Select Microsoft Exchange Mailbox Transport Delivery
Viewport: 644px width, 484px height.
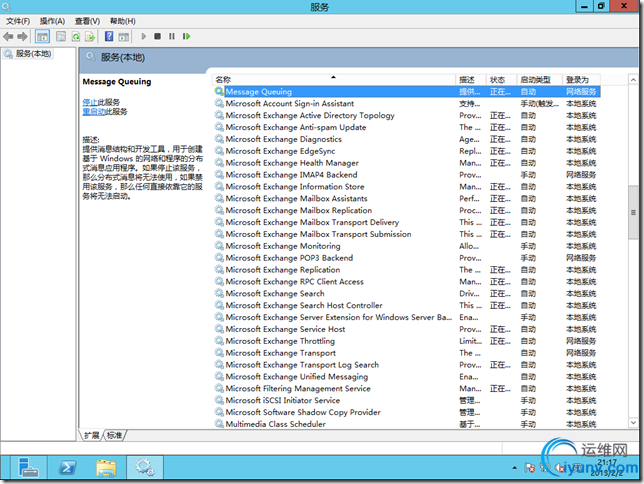pos(407,222)
